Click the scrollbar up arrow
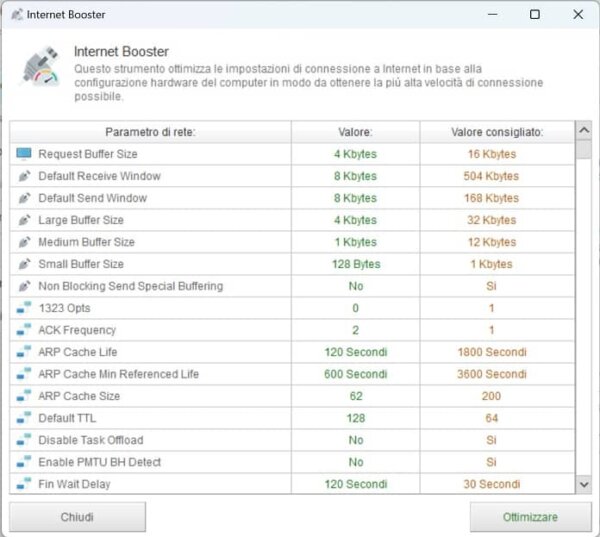600x537 pixels. tap(583, 131)
